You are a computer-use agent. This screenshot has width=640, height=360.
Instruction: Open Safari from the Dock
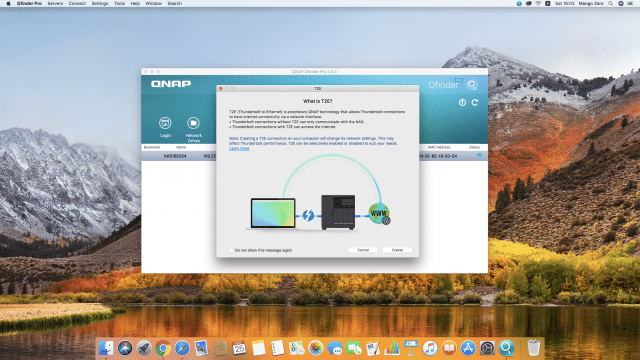(x=182, y=348)
